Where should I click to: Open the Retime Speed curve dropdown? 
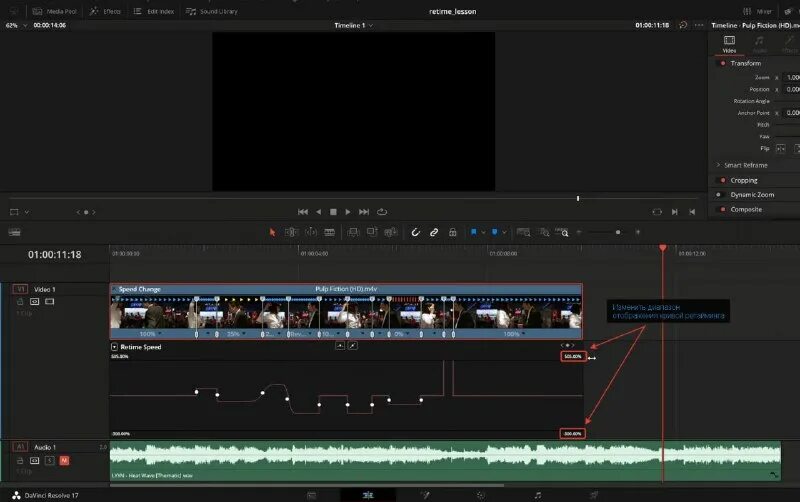coord(114,346)
